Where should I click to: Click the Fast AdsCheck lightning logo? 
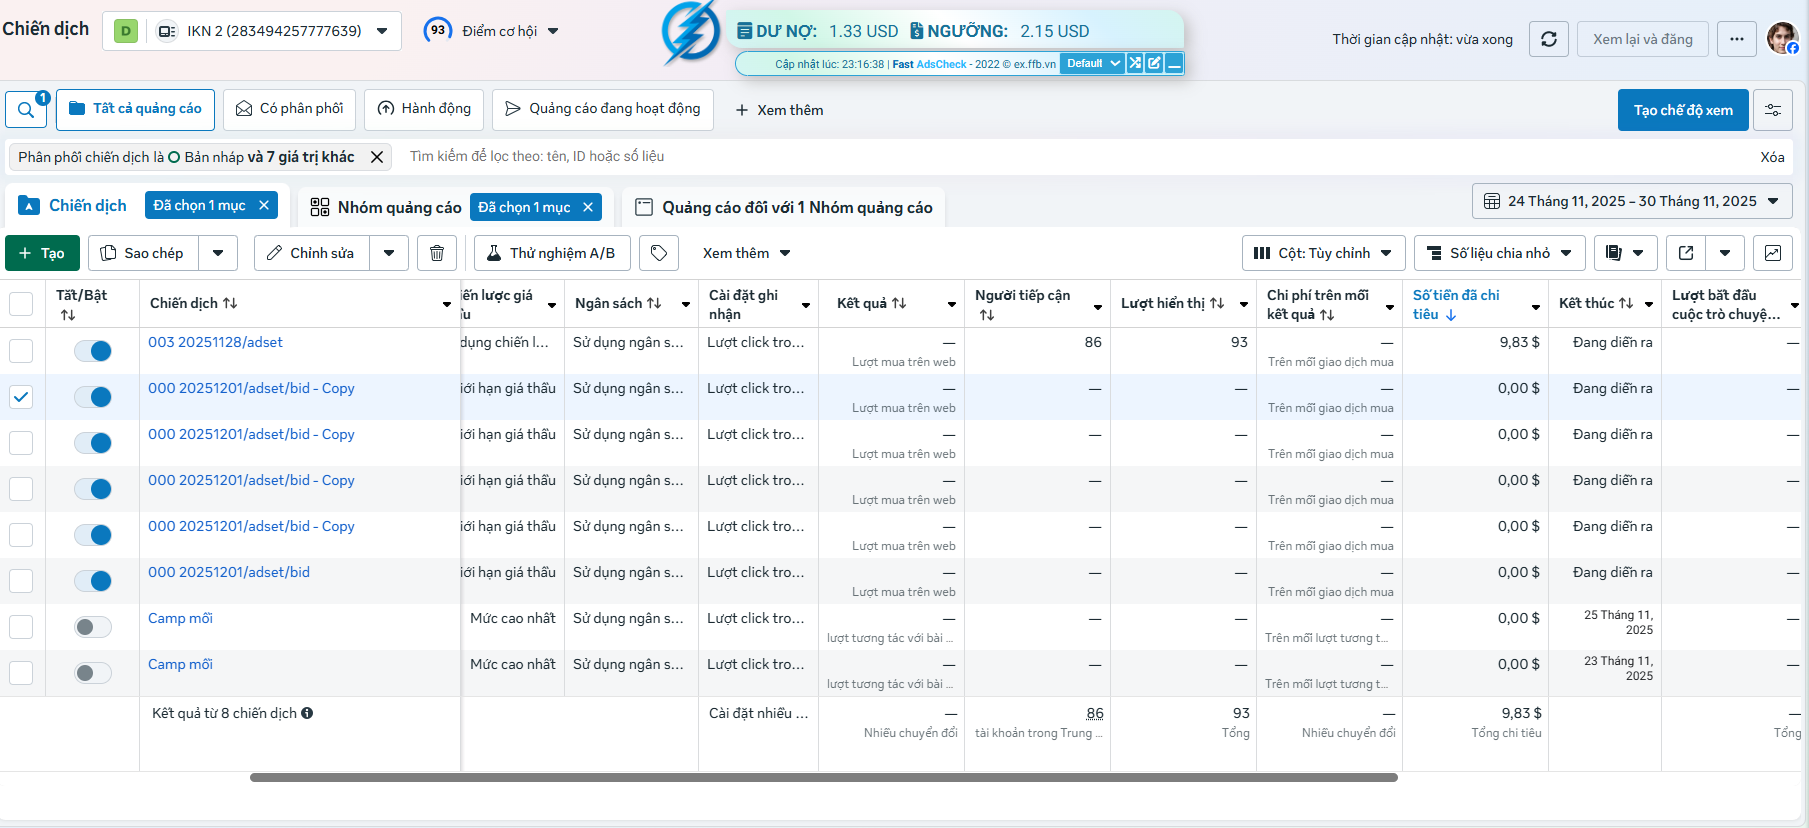click(x=691, y=32)
